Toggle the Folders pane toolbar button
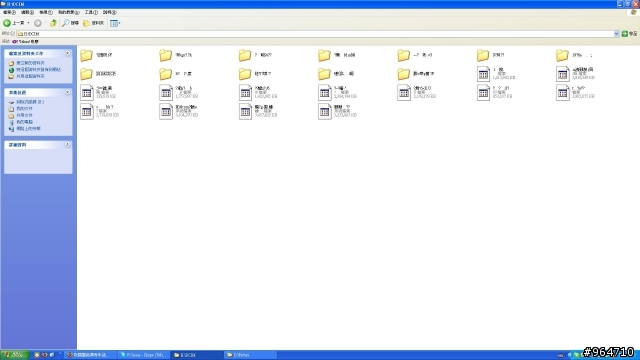640x360 pixels. tap(93, 23)
